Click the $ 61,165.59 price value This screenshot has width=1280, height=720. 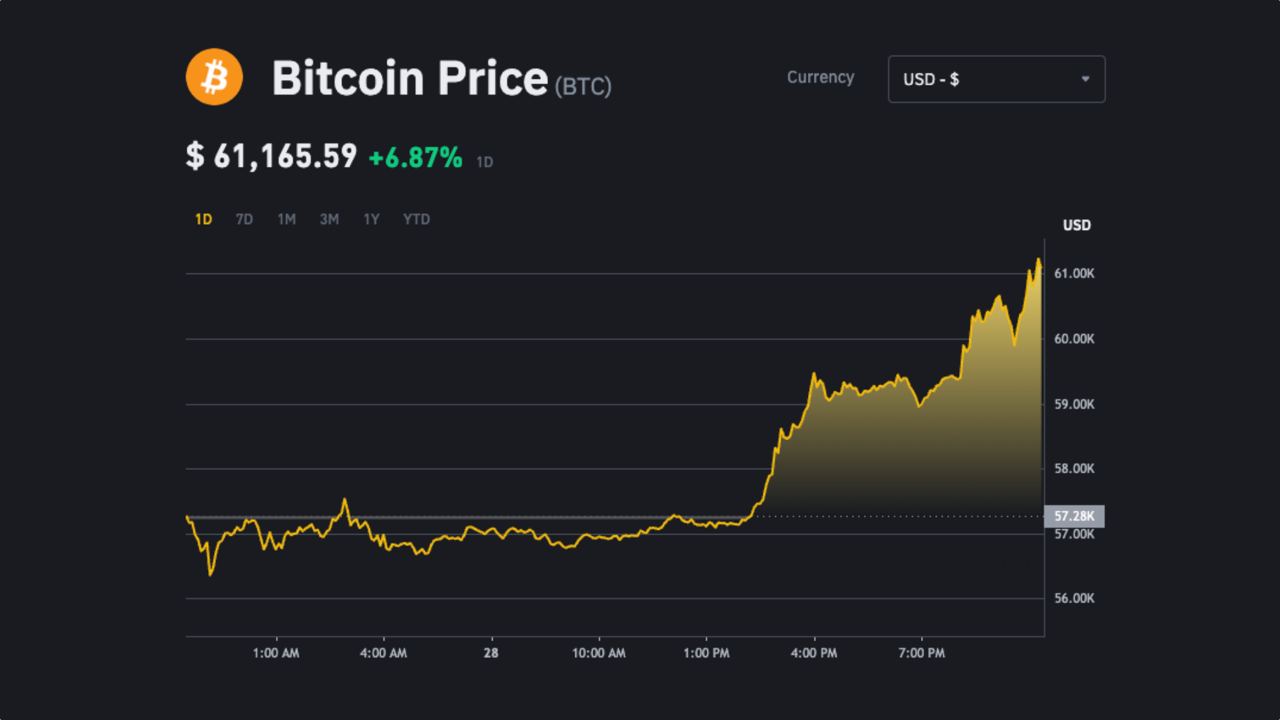(271, 156)
